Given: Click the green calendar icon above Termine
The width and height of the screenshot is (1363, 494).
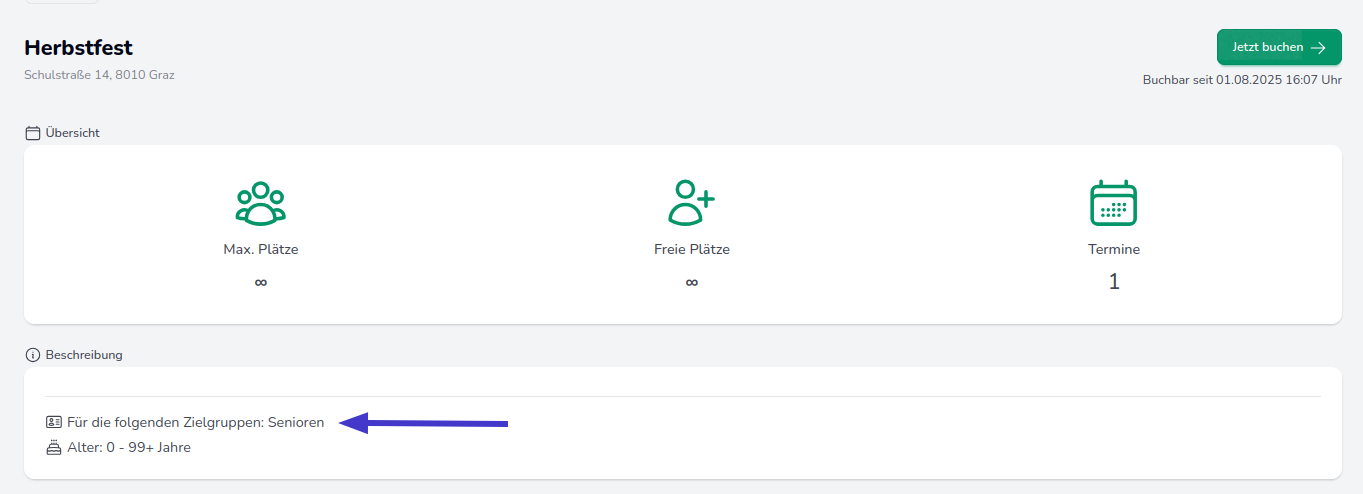Looking at the screenshot, I should pos(1113,203).
